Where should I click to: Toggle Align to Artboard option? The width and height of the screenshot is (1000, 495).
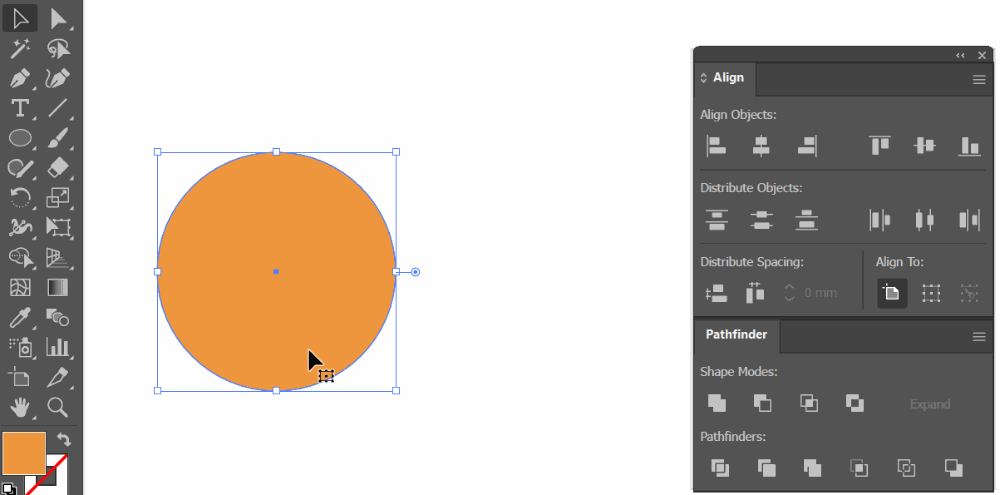[x=892, y=293]
